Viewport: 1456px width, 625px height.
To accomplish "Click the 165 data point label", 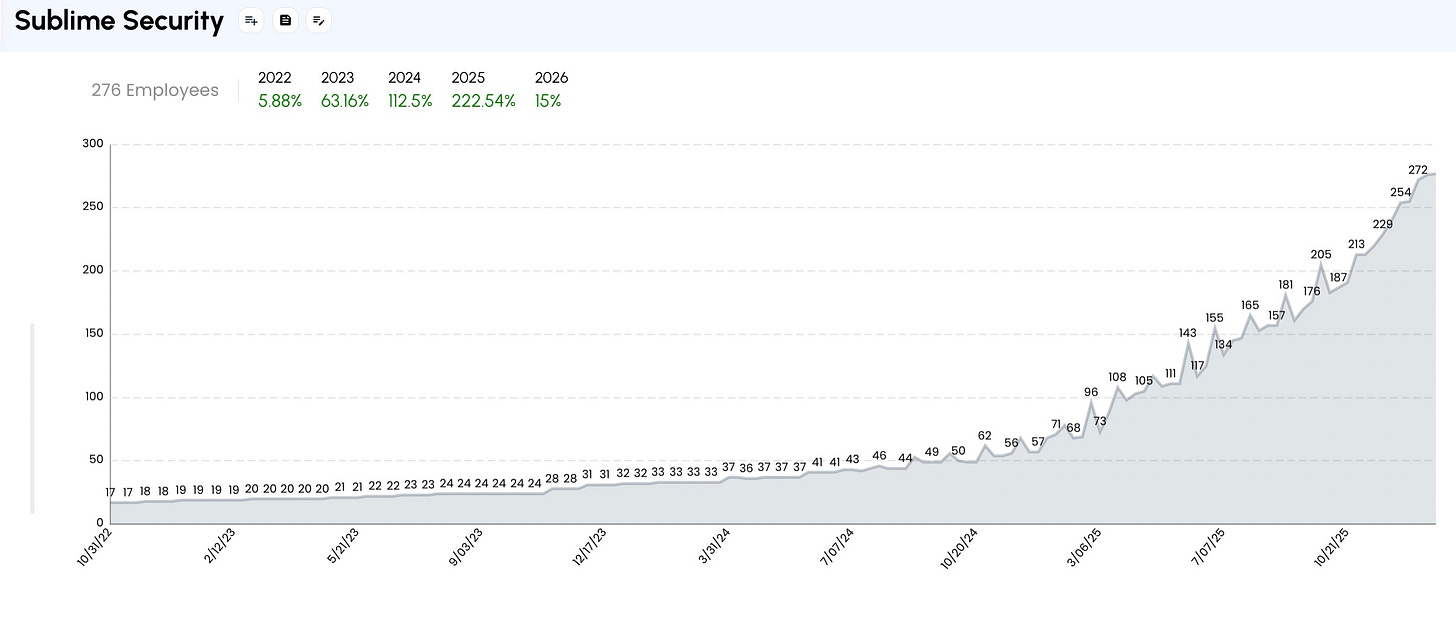I will point(1250,305).
